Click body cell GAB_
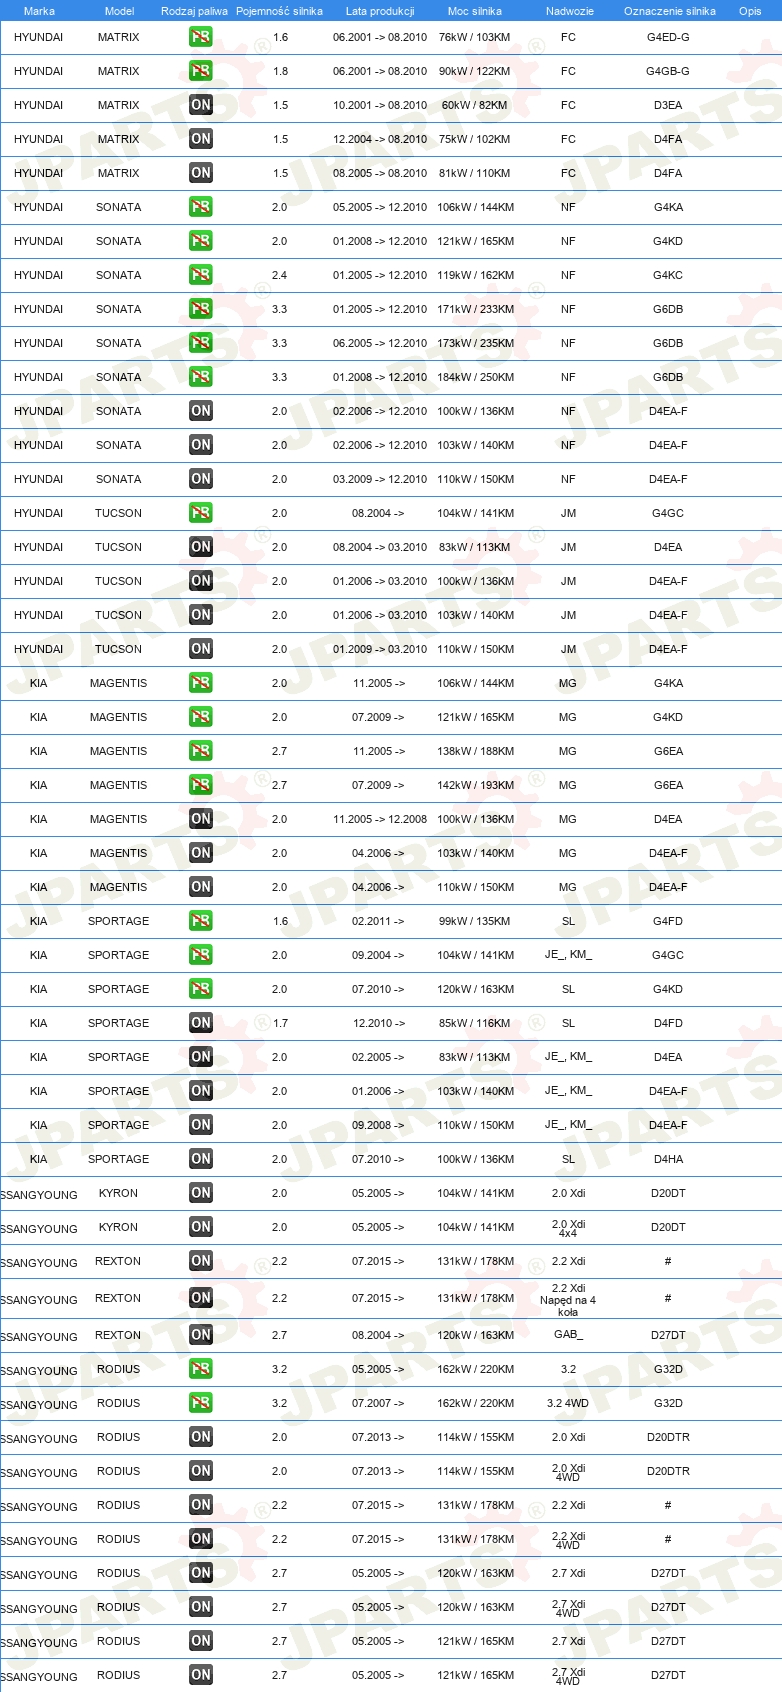The height and width of the screenshot is (1692, 782). (568, 1335)
